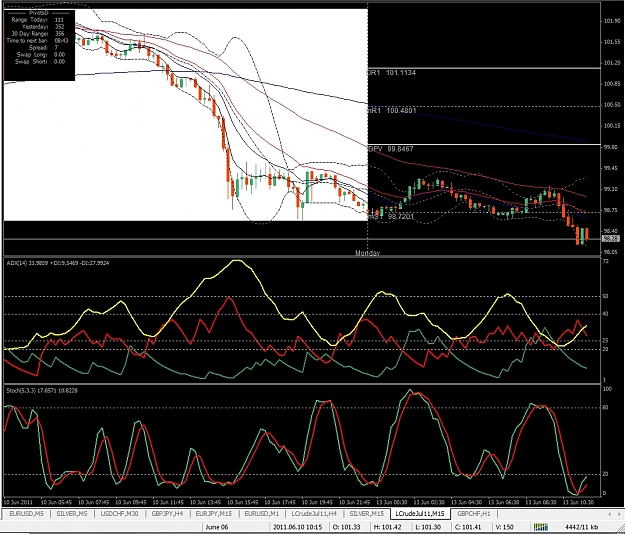The height and width of the screenshot is (534, 625).
Task: Open the EURJPY,M15 chart tab
Action: (x=214, y=514)
